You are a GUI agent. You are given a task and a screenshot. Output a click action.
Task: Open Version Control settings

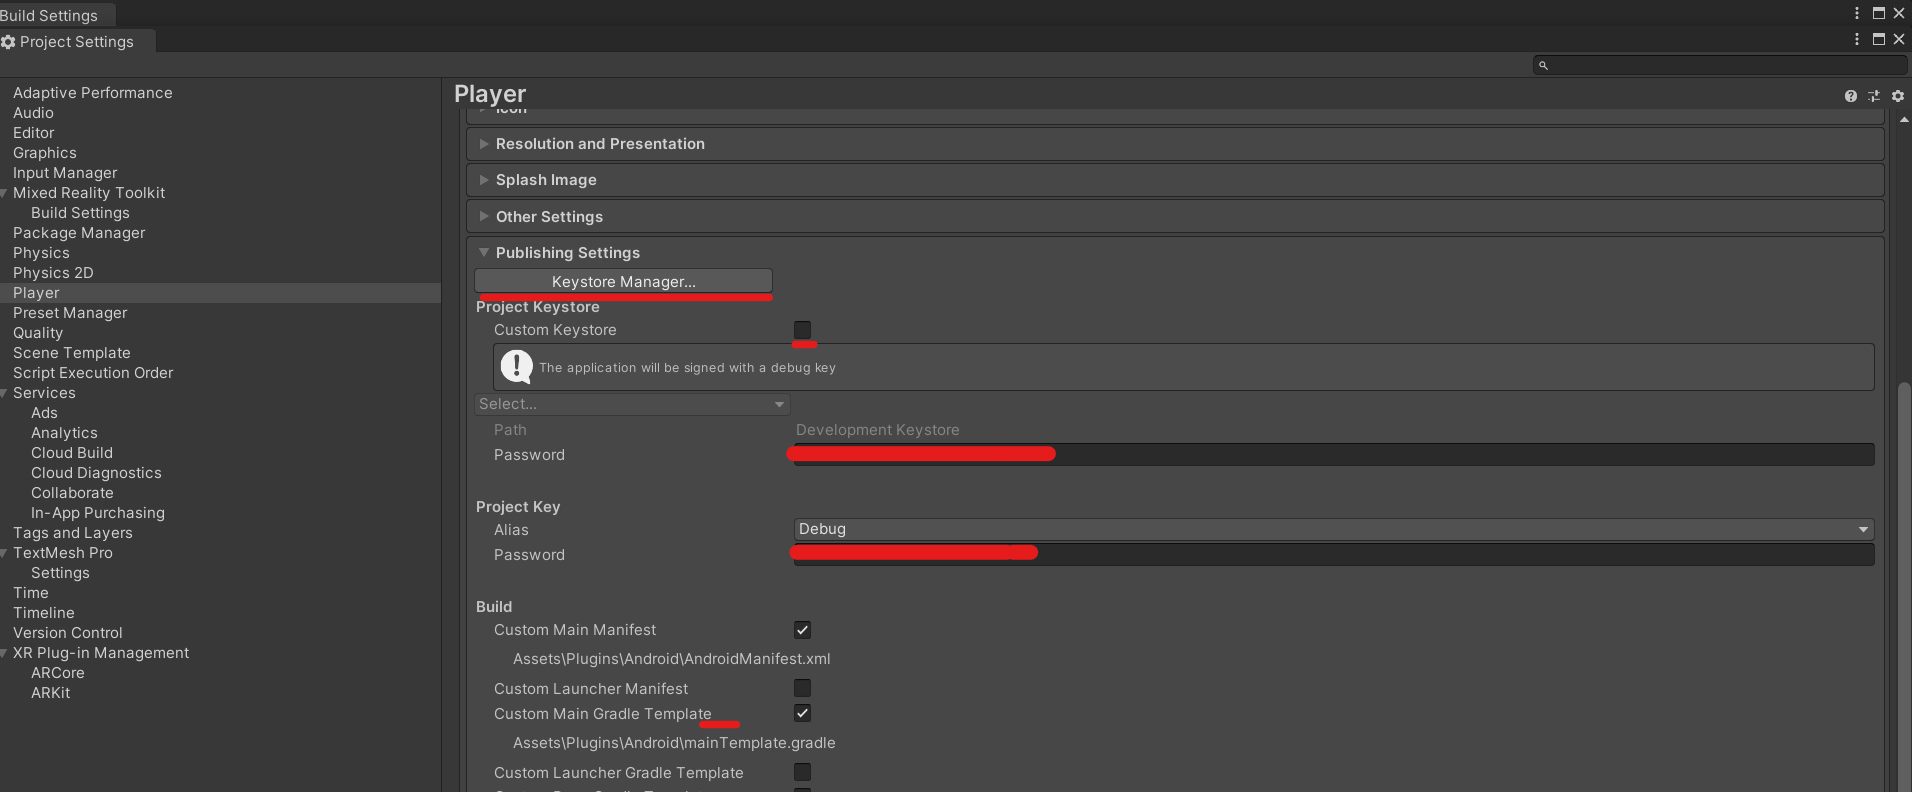coord(68,633)
